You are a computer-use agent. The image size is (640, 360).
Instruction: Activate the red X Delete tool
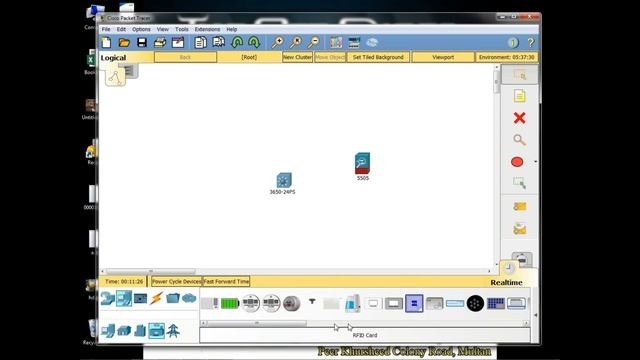519,118
